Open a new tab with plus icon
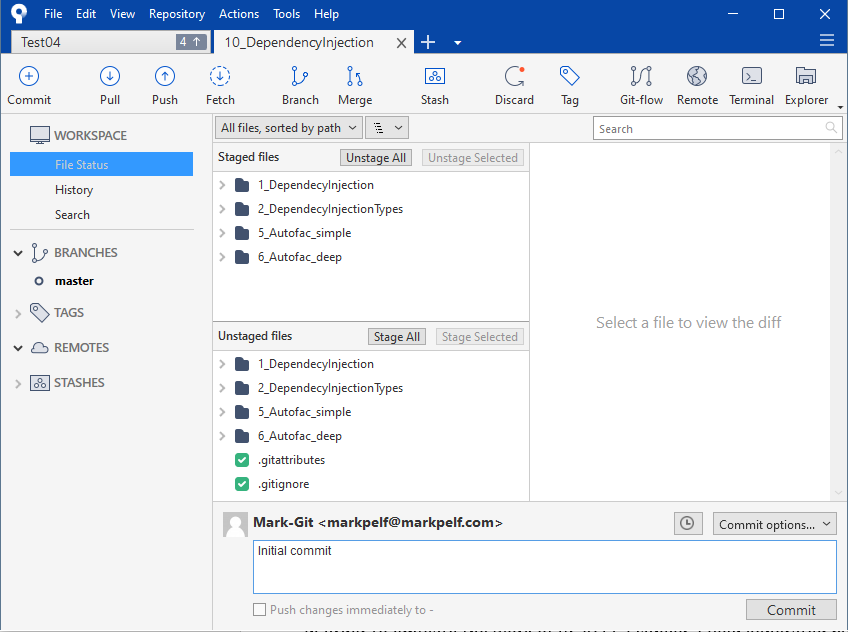848x632 pixels. pos(428,42)
